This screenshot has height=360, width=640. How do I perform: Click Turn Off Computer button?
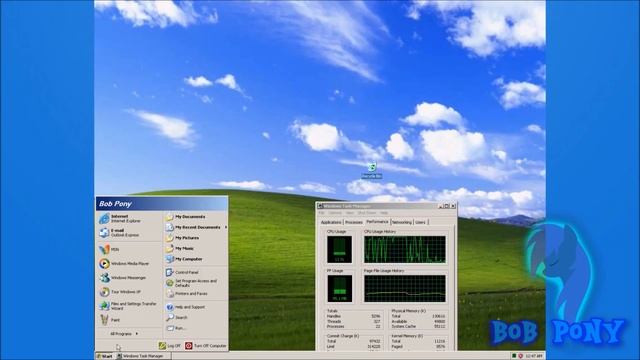[206, 346]
